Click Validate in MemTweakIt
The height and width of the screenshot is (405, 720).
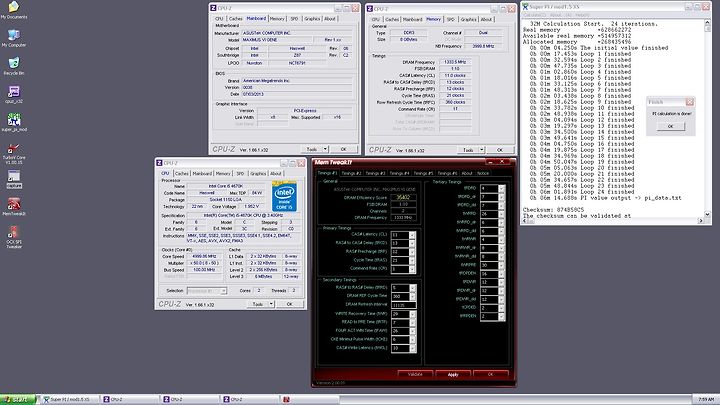[415, 375]
